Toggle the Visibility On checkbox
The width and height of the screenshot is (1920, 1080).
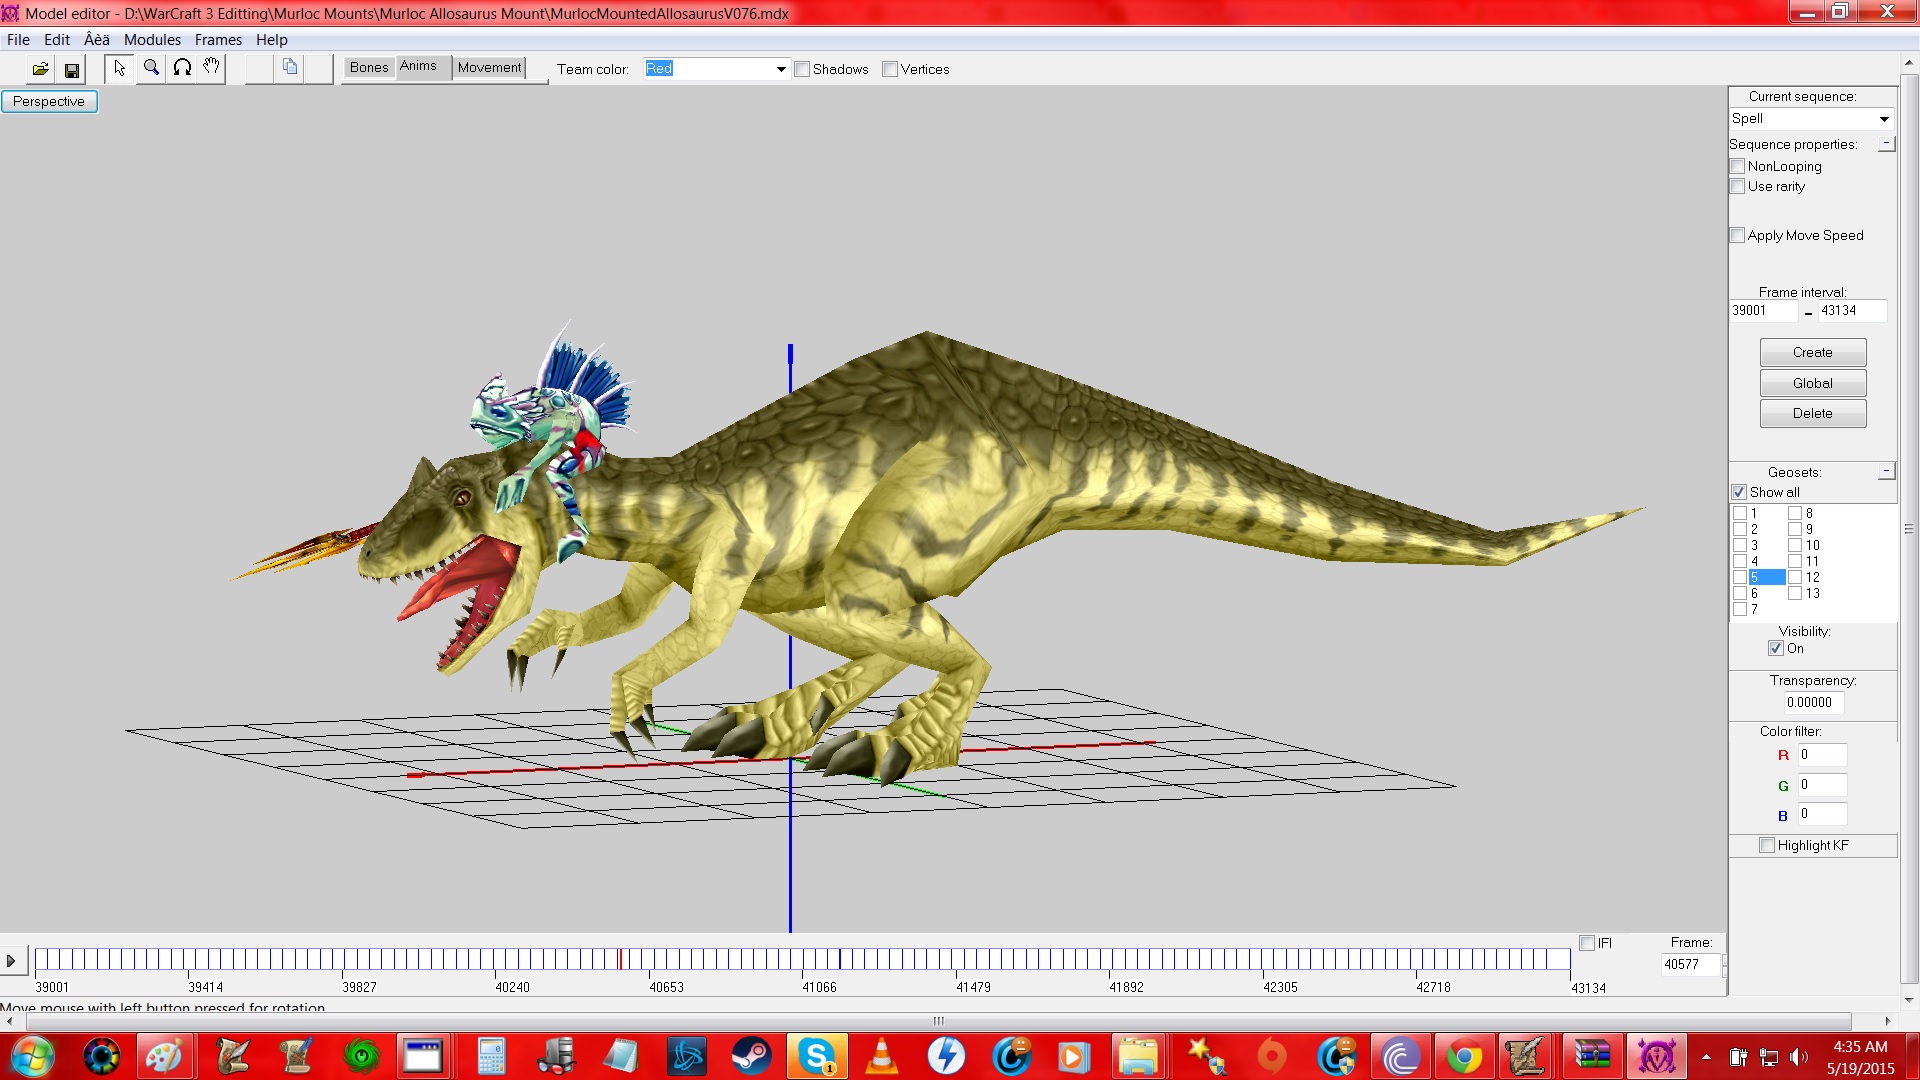click(1776, 648)
